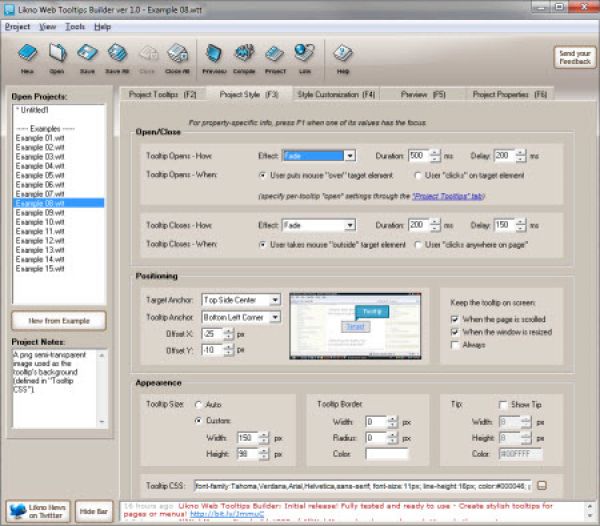Expand the Tooltip Opens Effect dropdown
600x526 pixels.
(350, 156)
